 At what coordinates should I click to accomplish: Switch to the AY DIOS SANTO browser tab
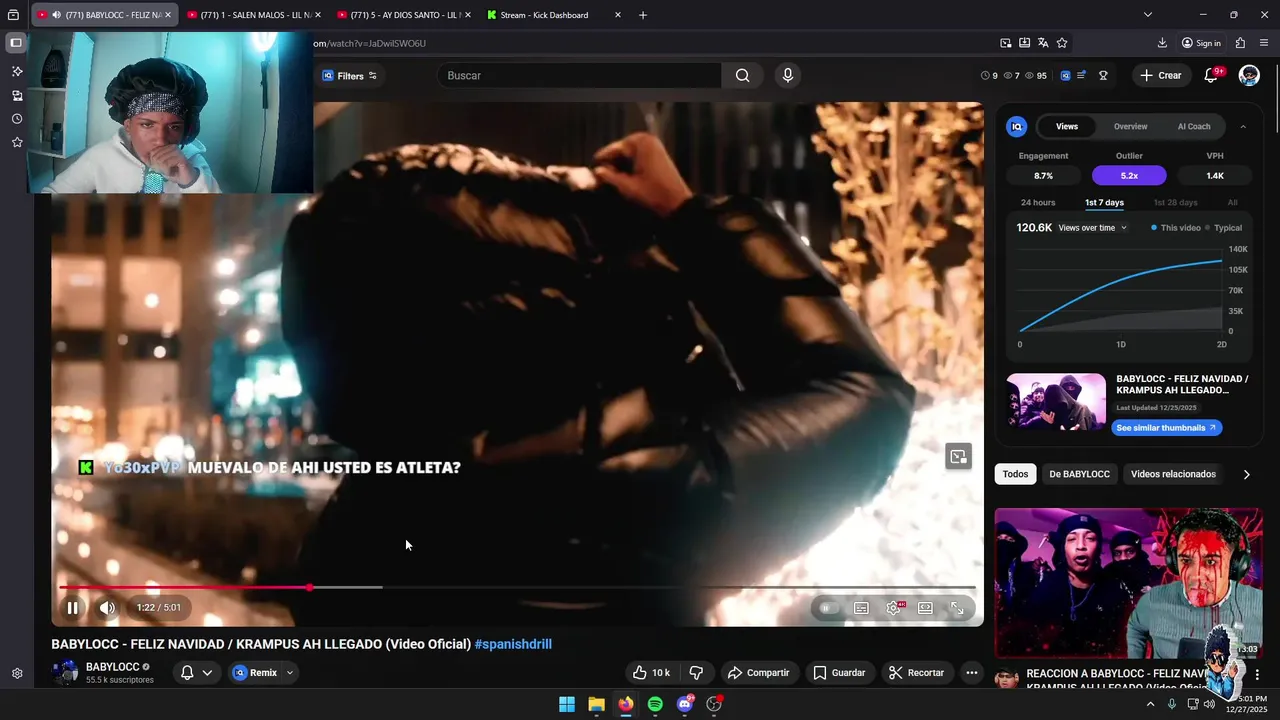[404, 15]
